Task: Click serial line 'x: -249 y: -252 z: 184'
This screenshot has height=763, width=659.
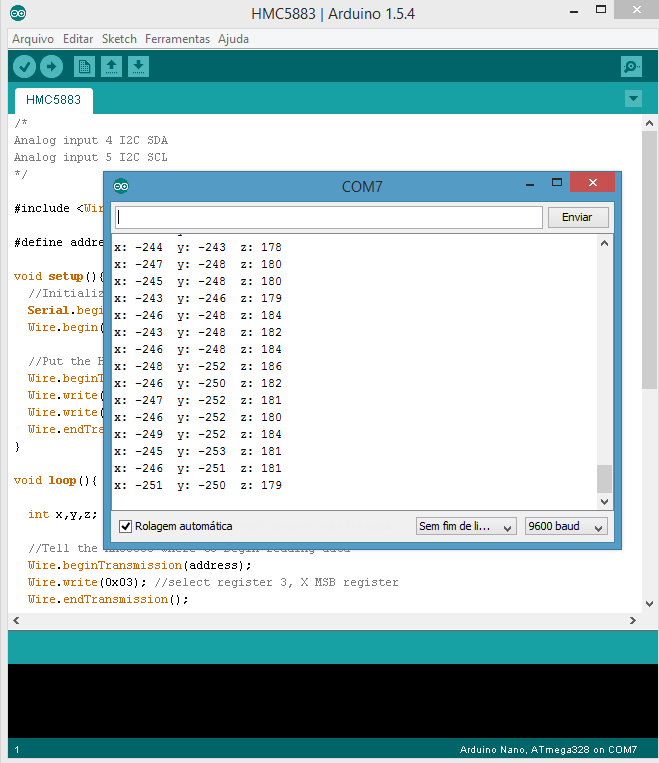Action: point(198,434)
